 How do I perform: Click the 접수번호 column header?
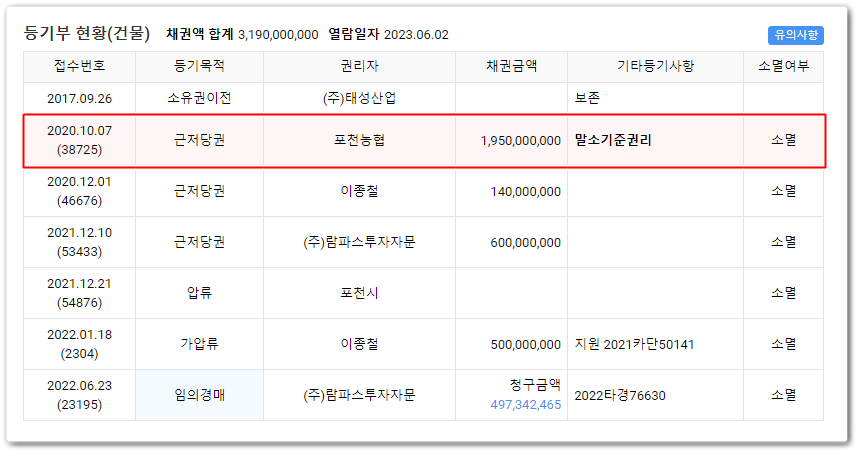80,67
